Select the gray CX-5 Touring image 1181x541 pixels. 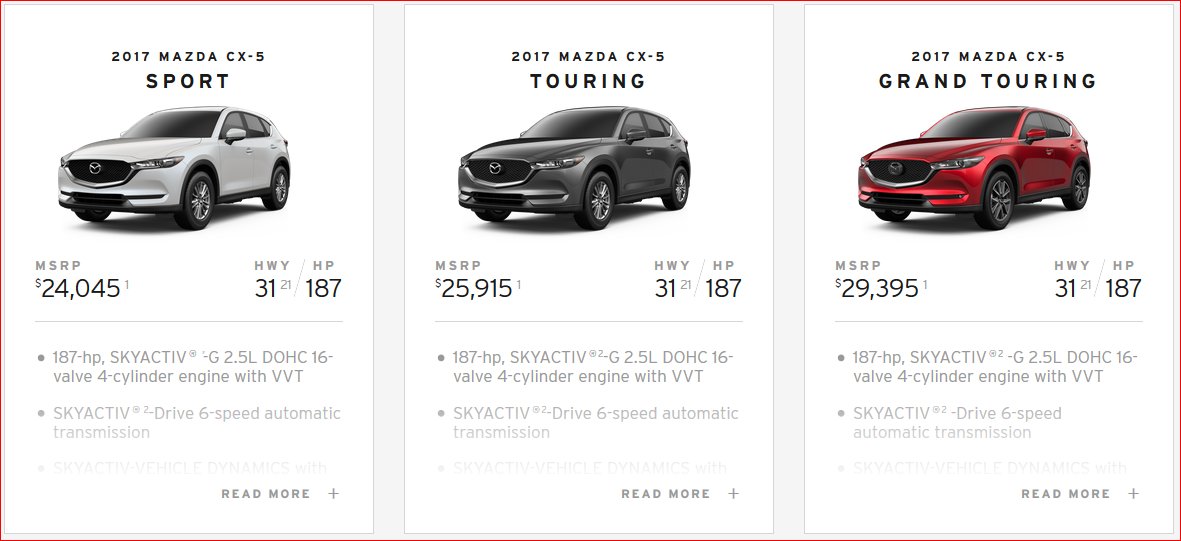pos(574,167)
